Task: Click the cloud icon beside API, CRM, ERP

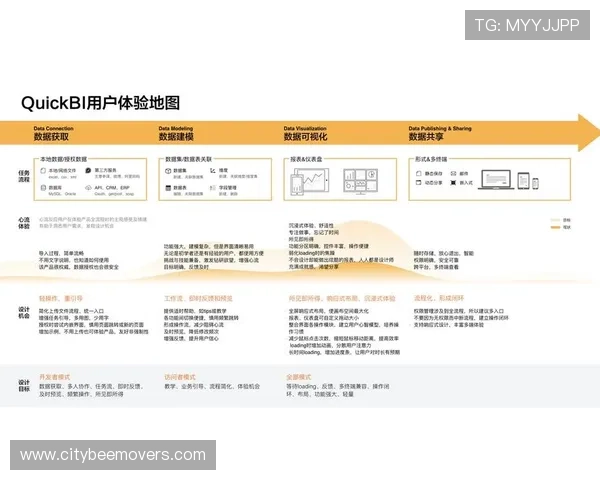Action: point(88,188)
